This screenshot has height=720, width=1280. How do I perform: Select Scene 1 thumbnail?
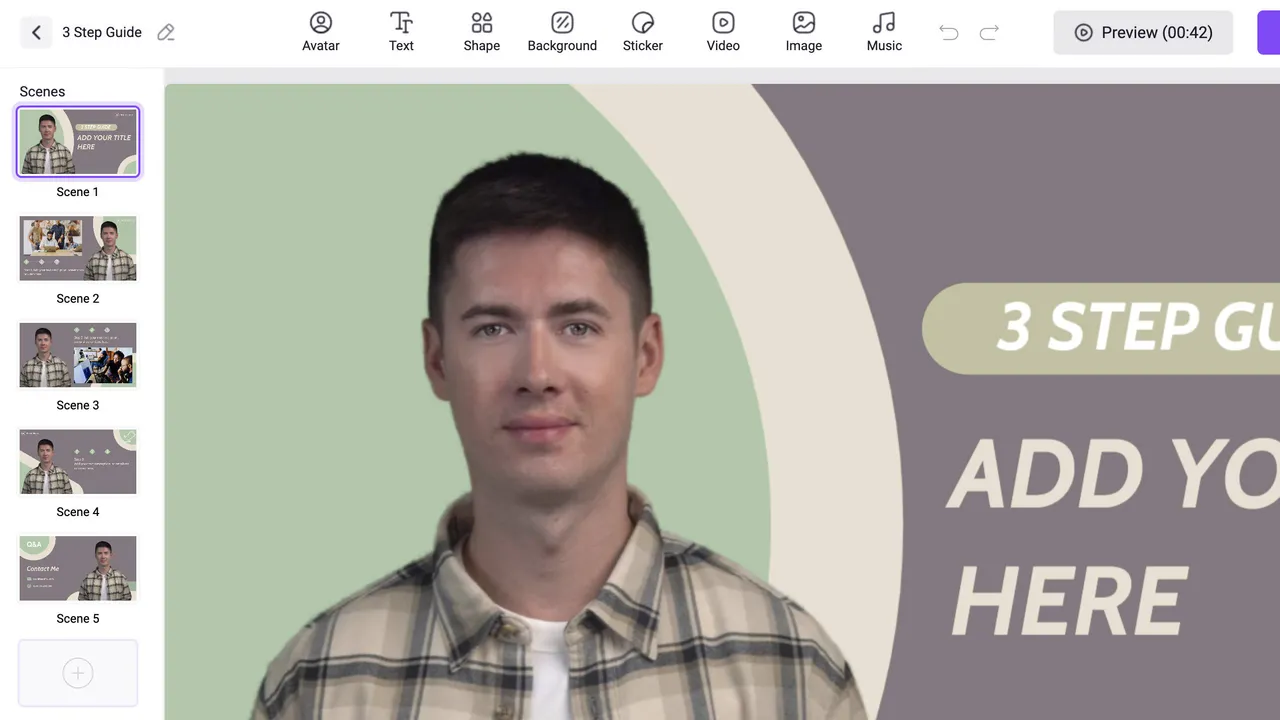tap(78, 142)
